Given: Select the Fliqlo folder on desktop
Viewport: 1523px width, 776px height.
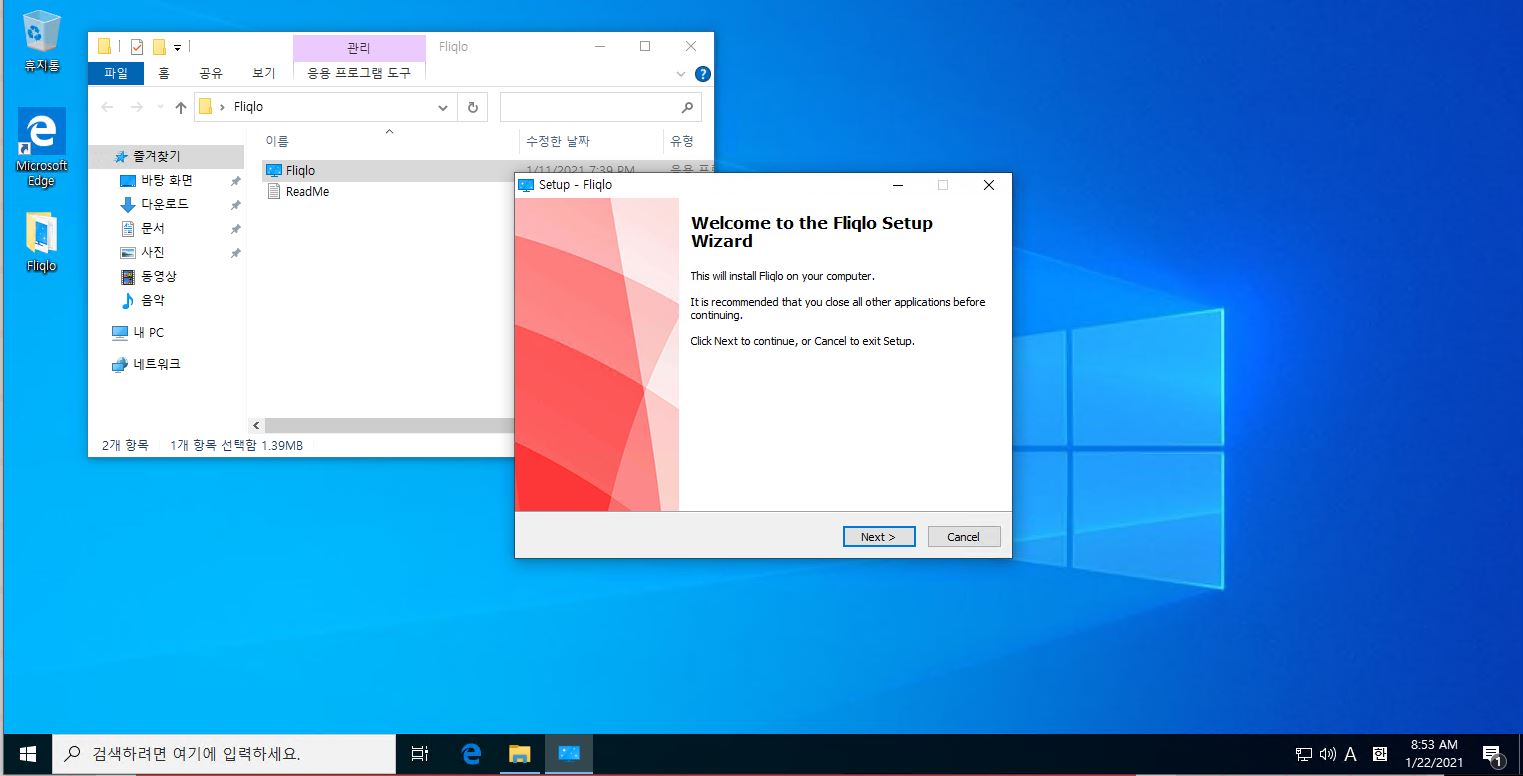Looking at the screenshot, I should 41,242.
